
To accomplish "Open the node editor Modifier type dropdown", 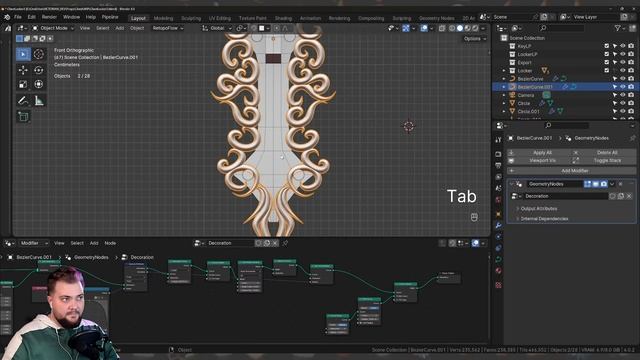I will [x=33, y=243].
